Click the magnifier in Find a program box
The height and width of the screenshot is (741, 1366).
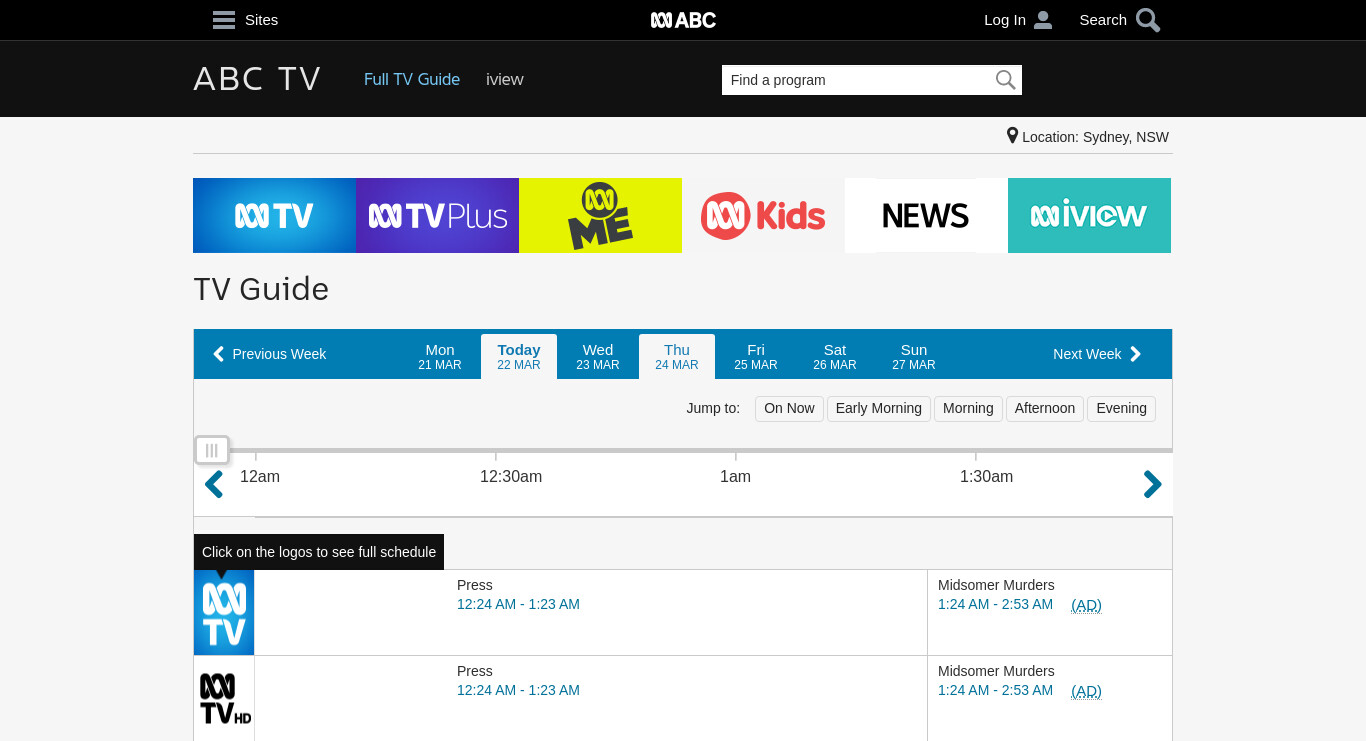click(1005, 80)
